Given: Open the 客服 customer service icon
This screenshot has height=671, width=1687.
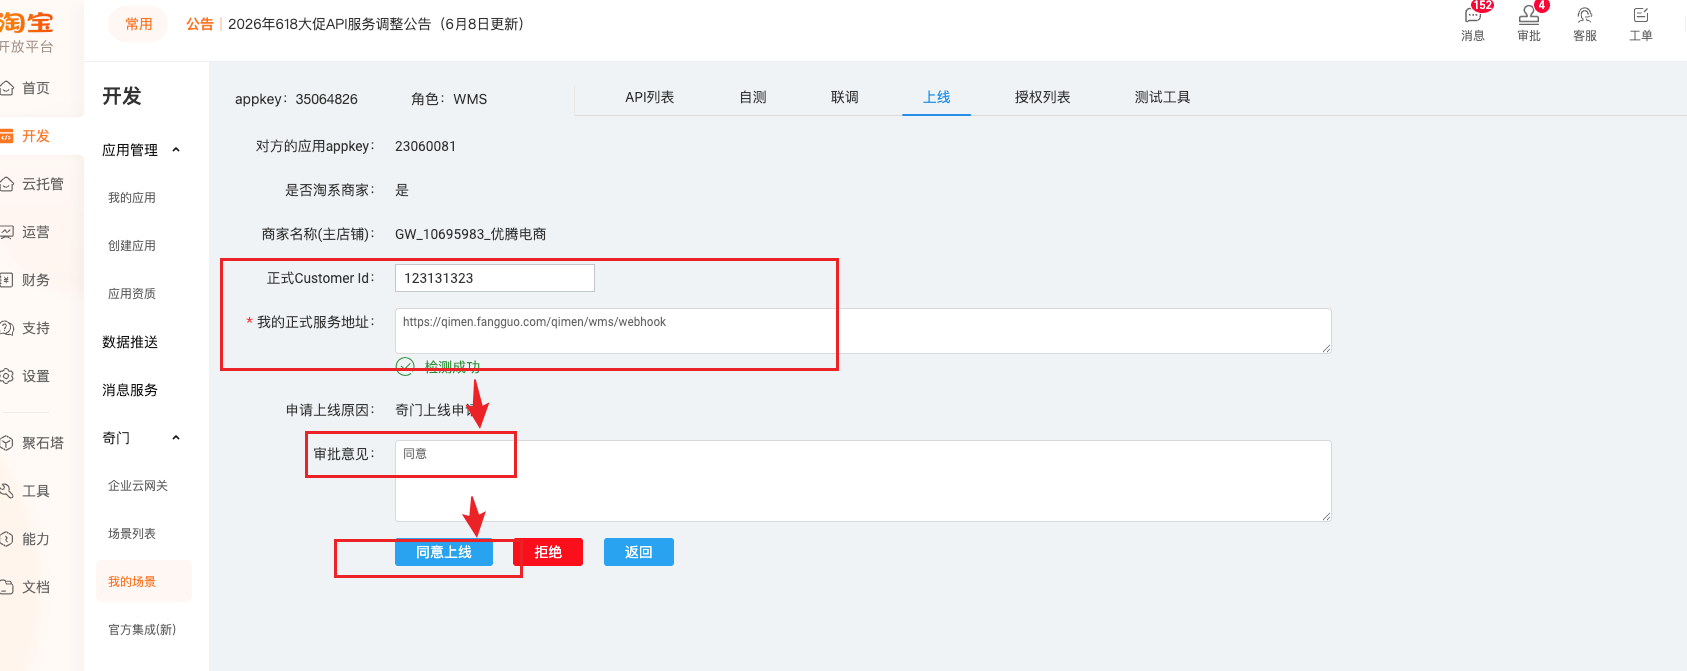Looking at the screenshot, I should point(1585,24).
